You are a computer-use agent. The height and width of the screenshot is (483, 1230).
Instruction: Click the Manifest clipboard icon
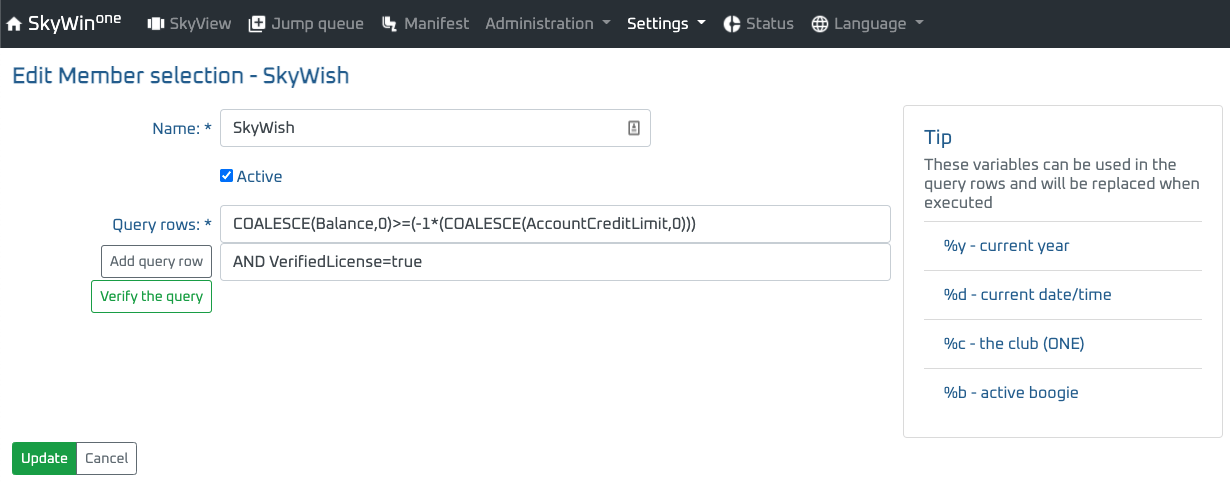(x=390, y=24)
